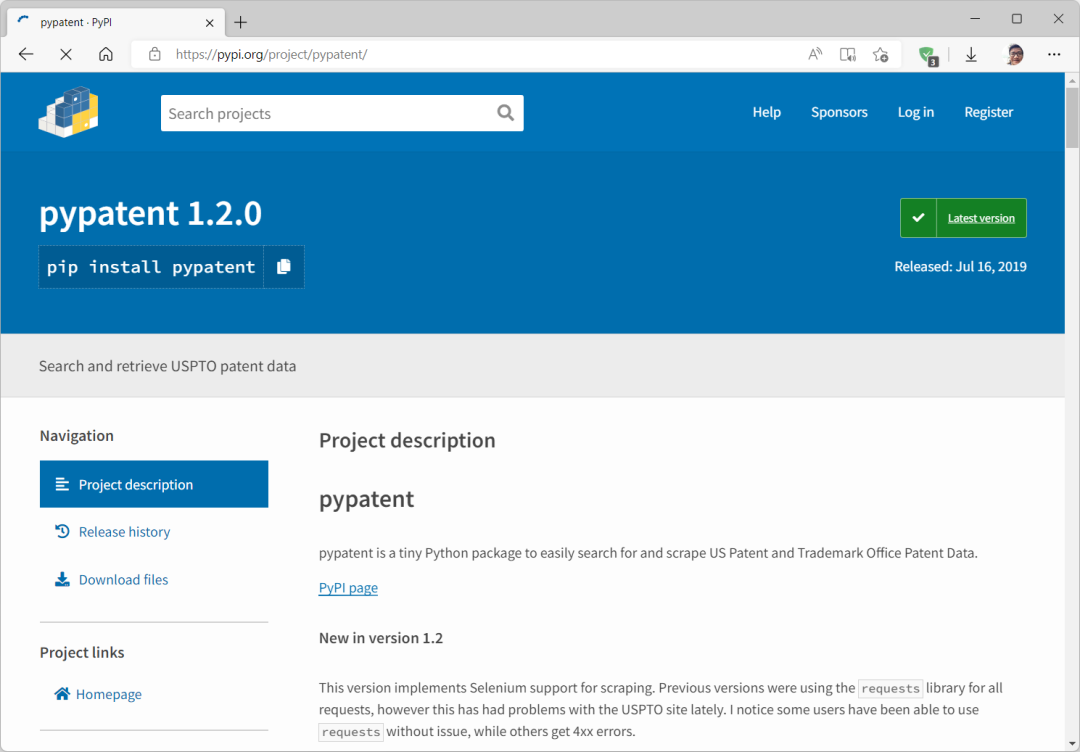Stop loading the page
This screenshot has height=752, width=1080.
click(x=66, y=54)
